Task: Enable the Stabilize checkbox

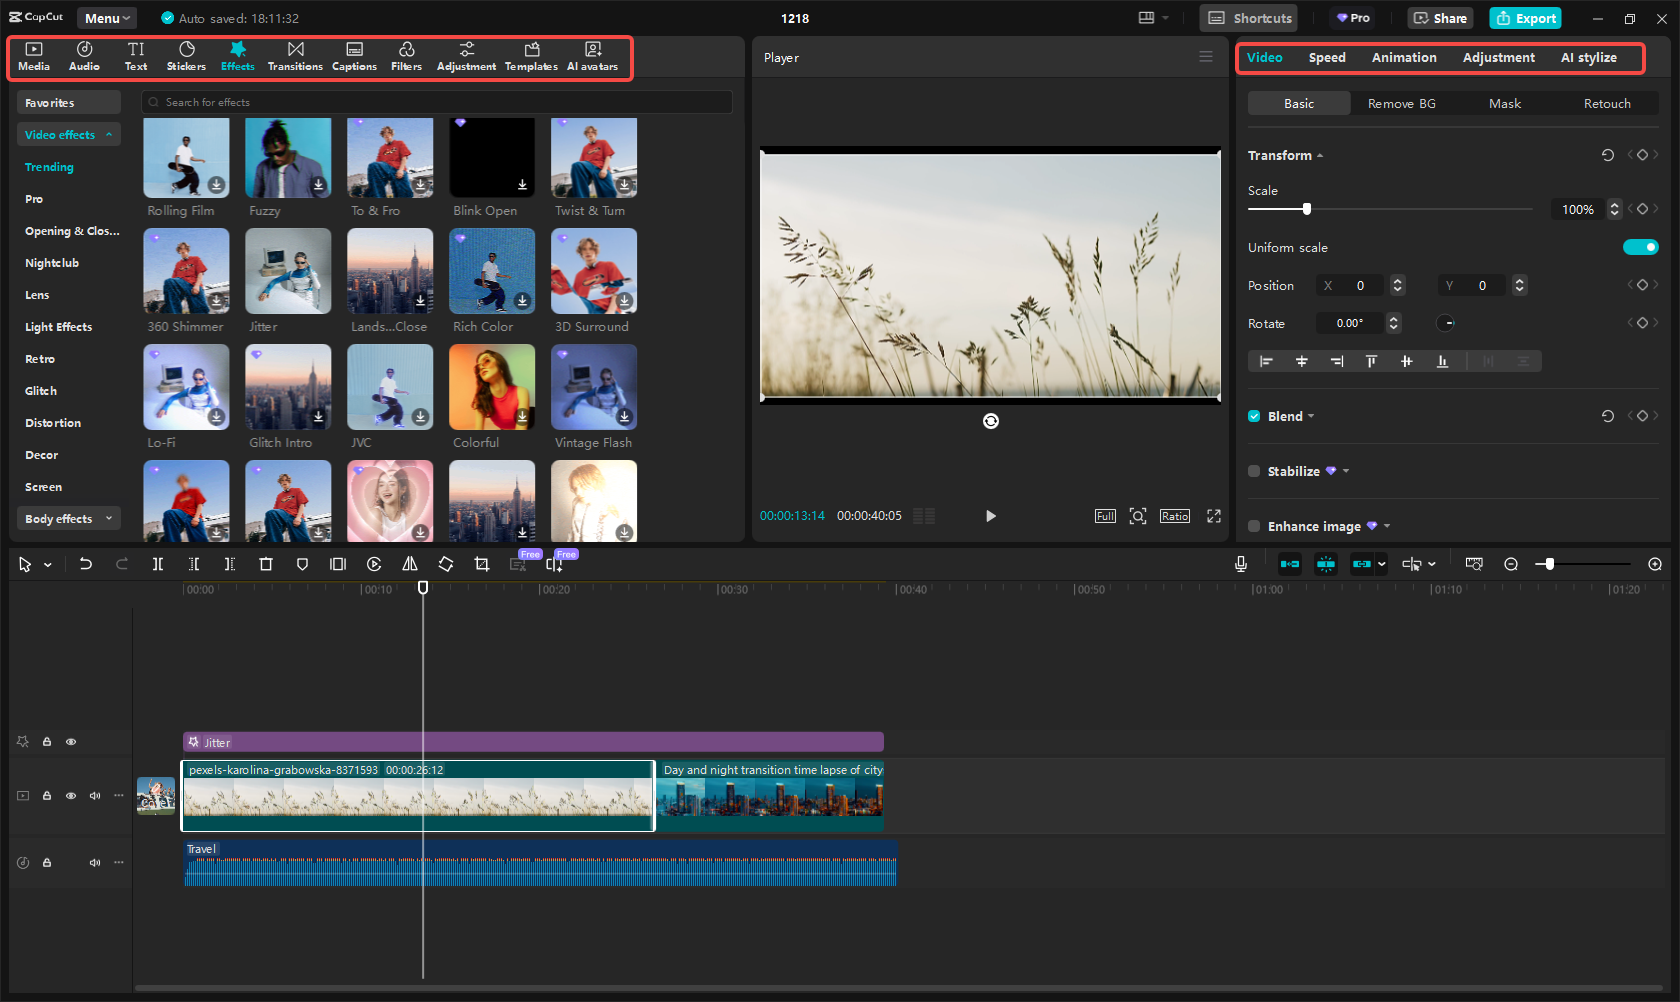Action: pyautogui.click(x=1254, y=471)
